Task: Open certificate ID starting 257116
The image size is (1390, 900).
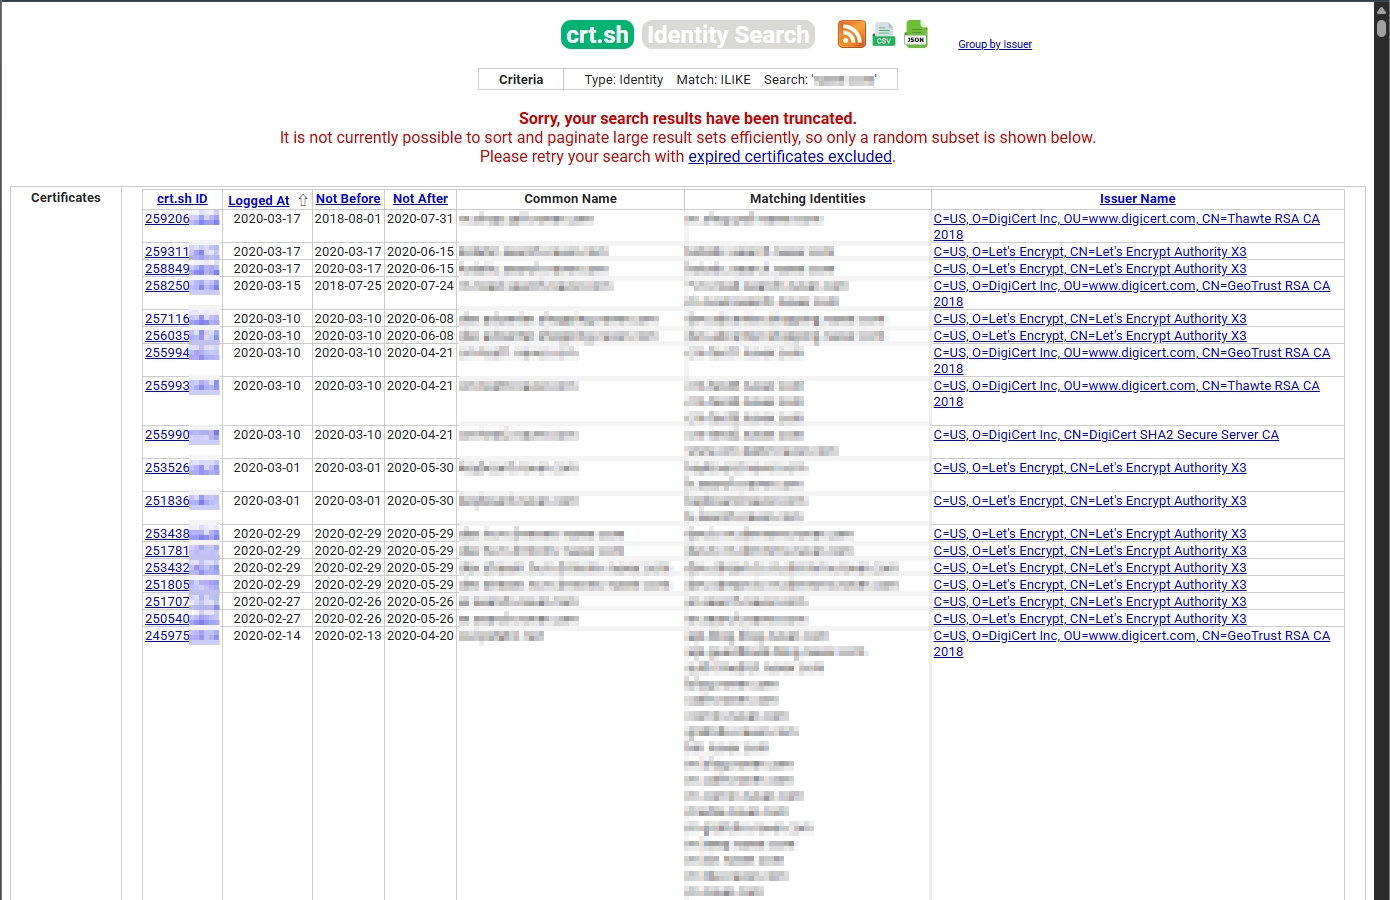Action: pyautogui.click(x=182, y=319)
